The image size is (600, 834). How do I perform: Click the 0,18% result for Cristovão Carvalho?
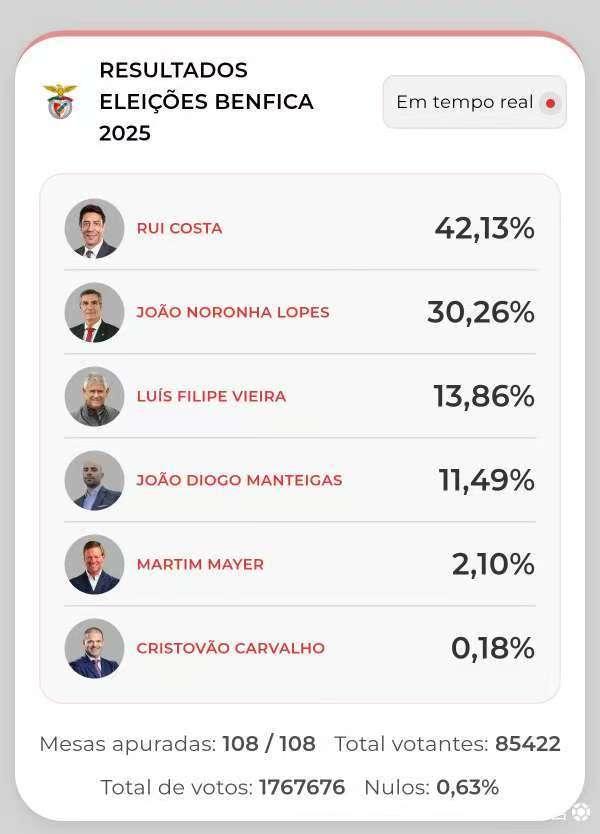coord(492,648)
